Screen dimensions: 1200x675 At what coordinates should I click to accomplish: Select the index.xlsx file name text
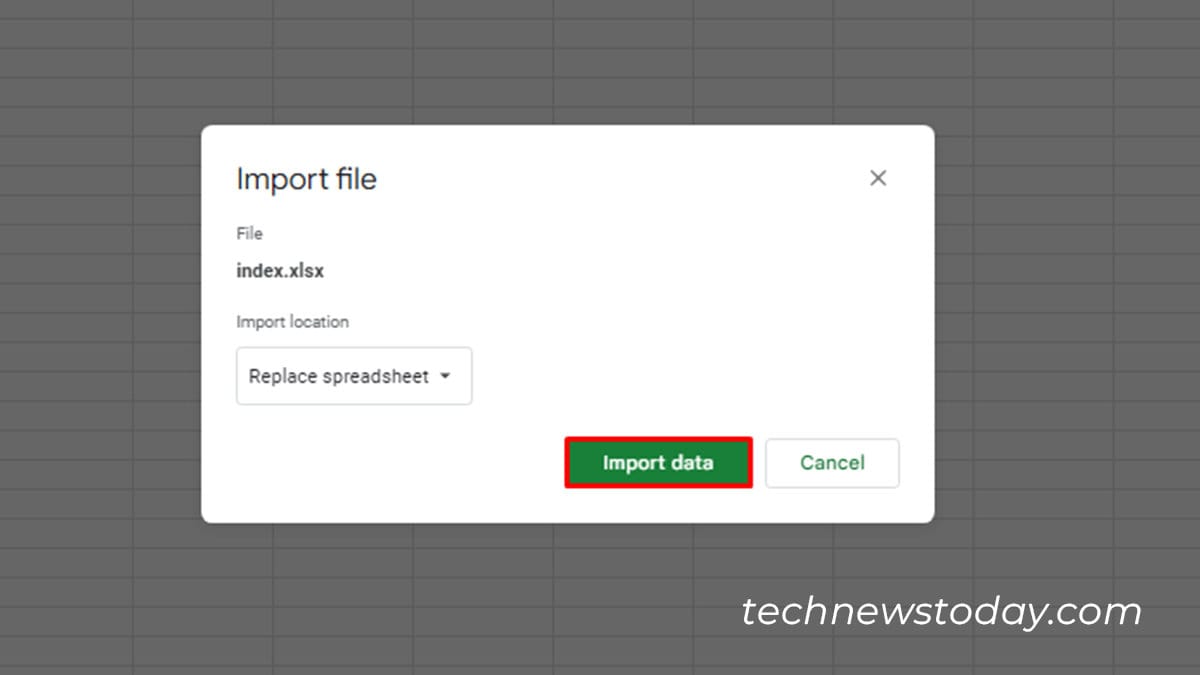pyautogui.click(x=280, y=270)
